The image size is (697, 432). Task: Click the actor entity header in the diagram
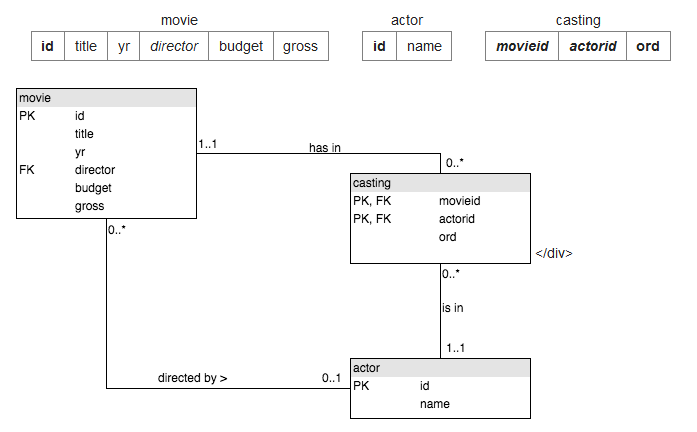(440, 368)
